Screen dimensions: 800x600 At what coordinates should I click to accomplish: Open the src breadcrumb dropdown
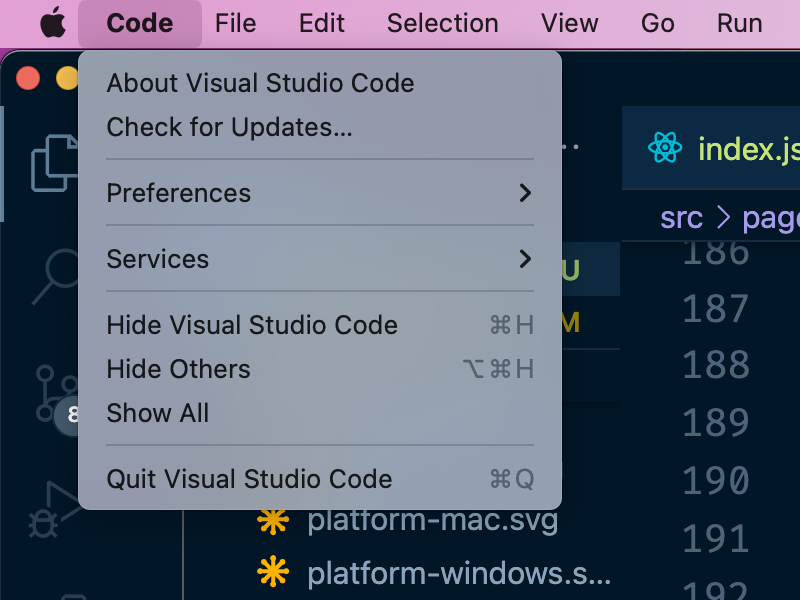click(681, 218)
